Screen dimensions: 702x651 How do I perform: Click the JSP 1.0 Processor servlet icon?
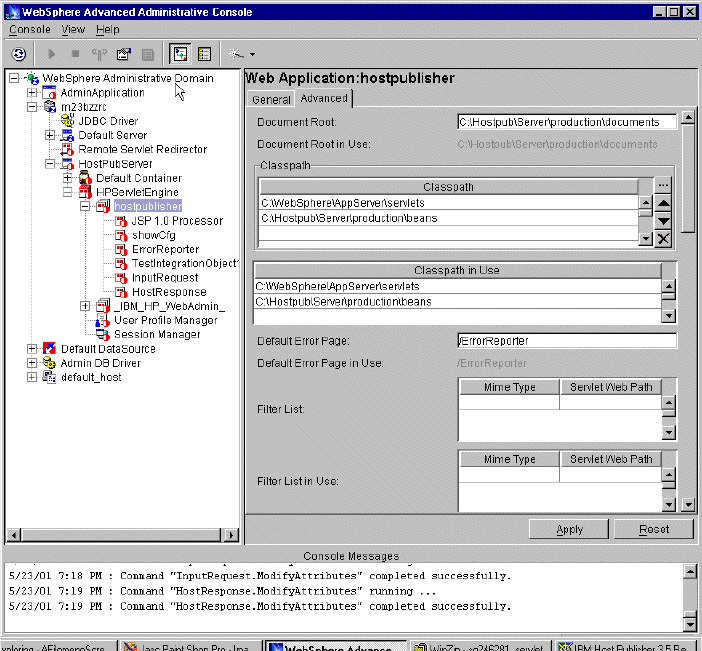[x=121, y=221]
